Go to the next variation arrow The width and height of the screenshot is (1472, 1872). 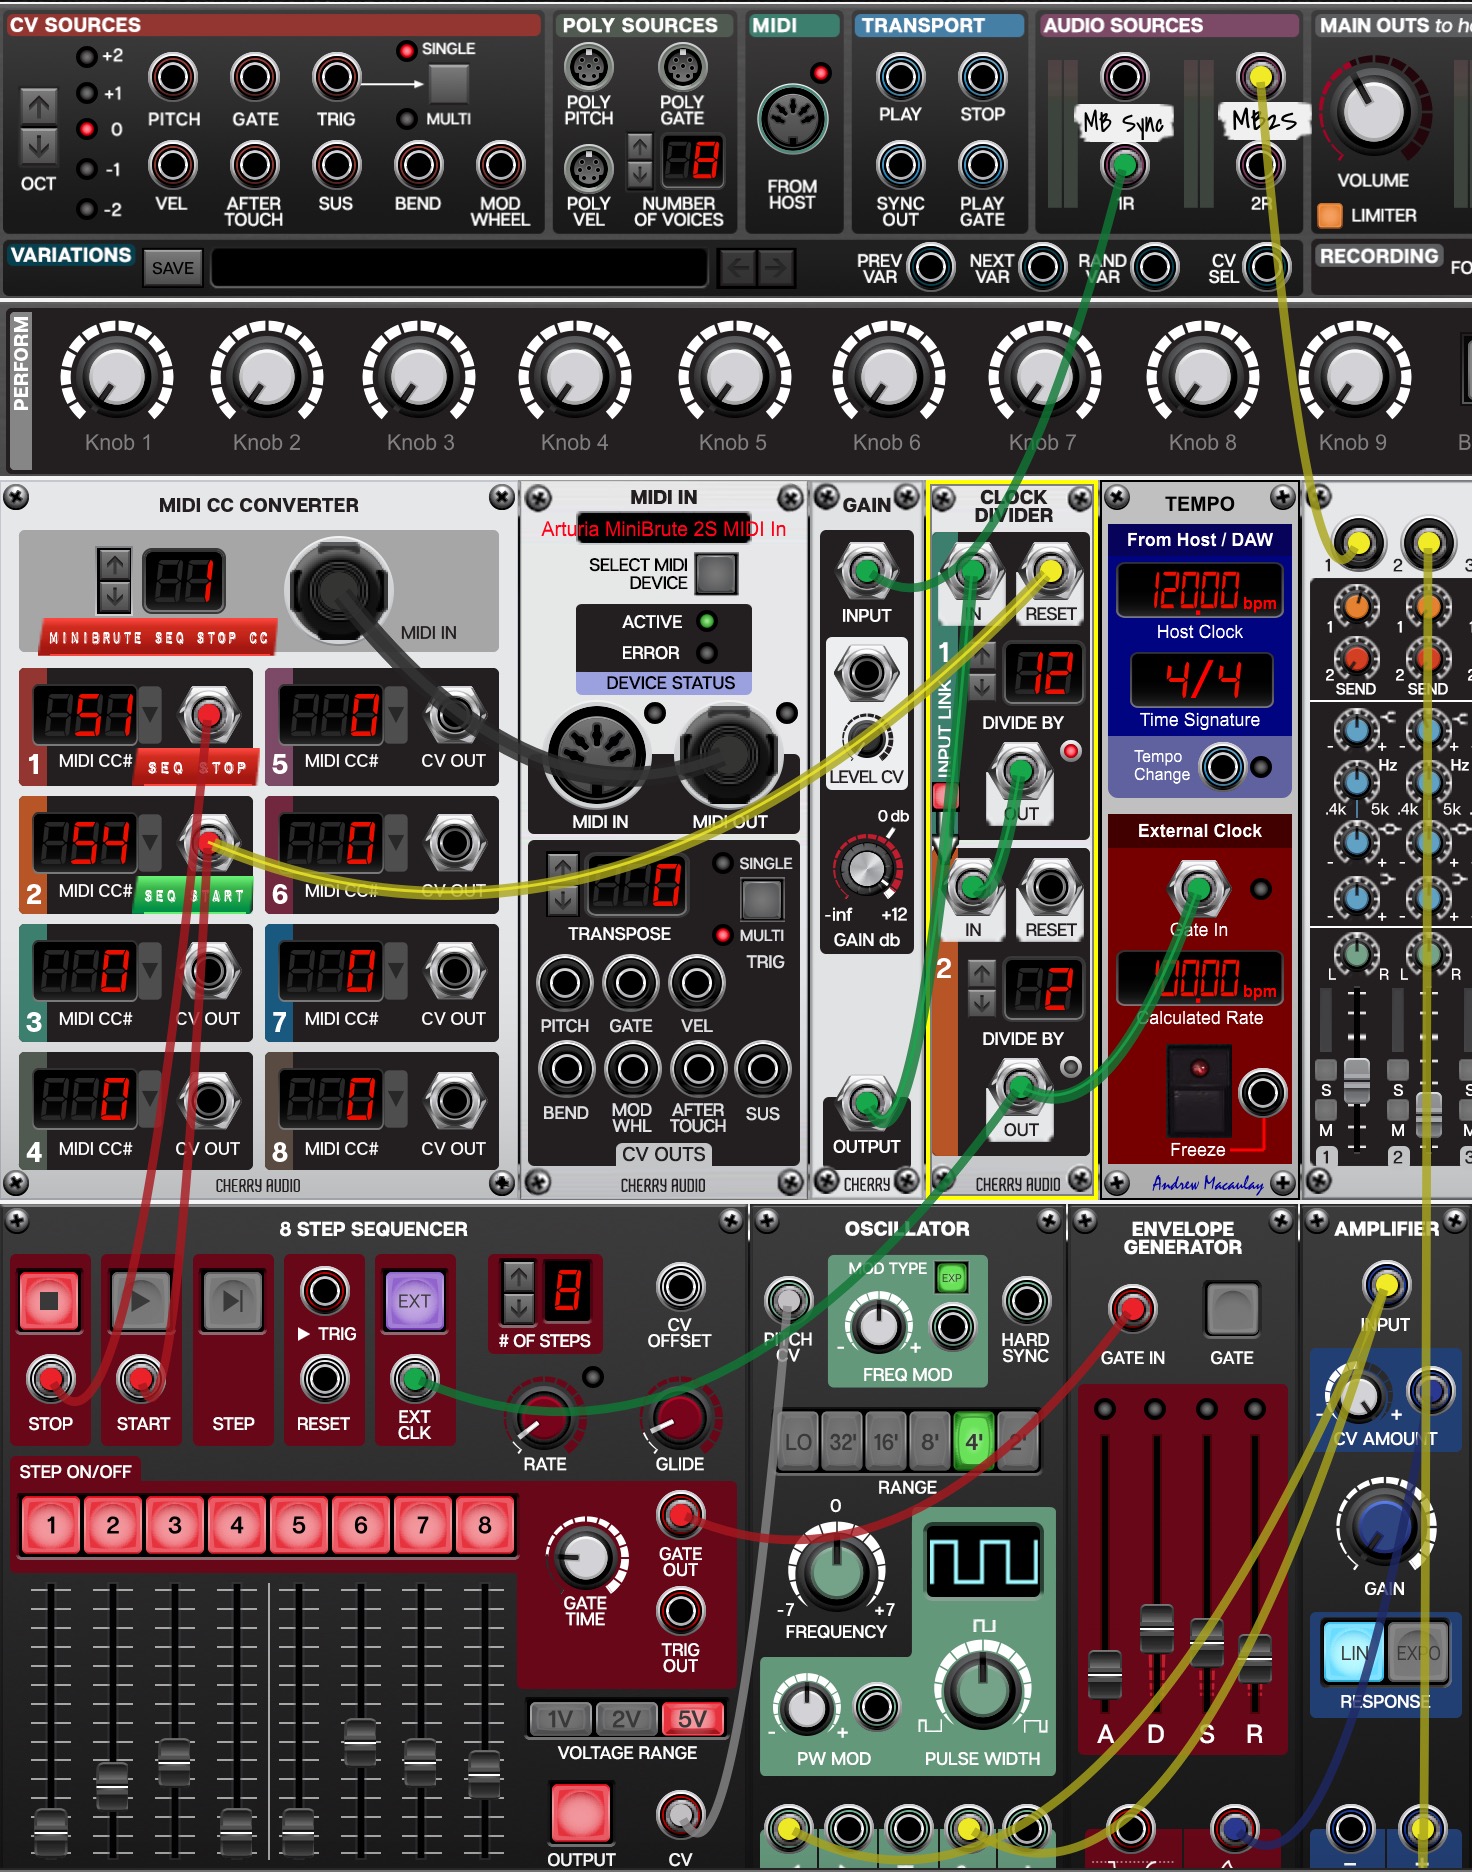click(775, 267)
